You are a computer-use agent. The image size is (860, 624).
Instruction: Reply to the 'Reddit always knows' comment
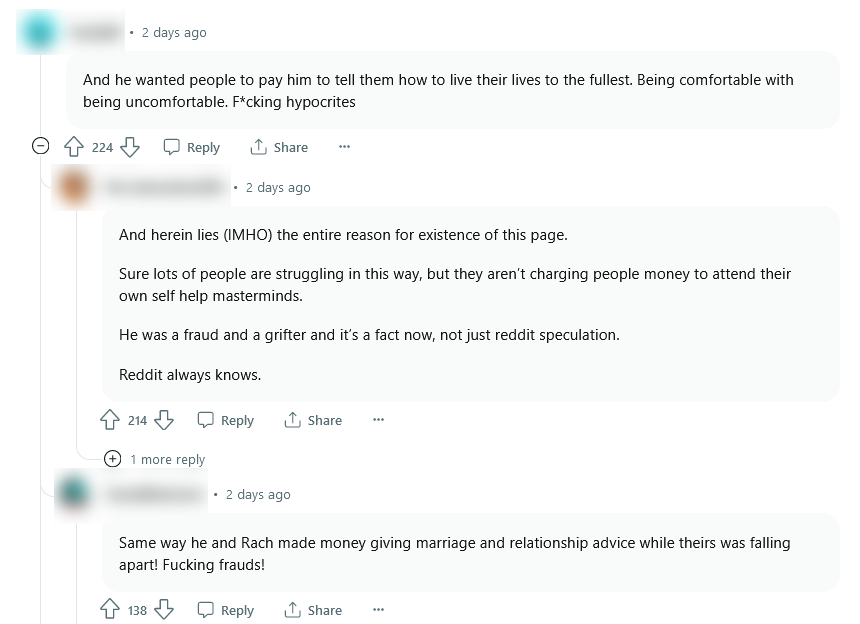(225, 420)
